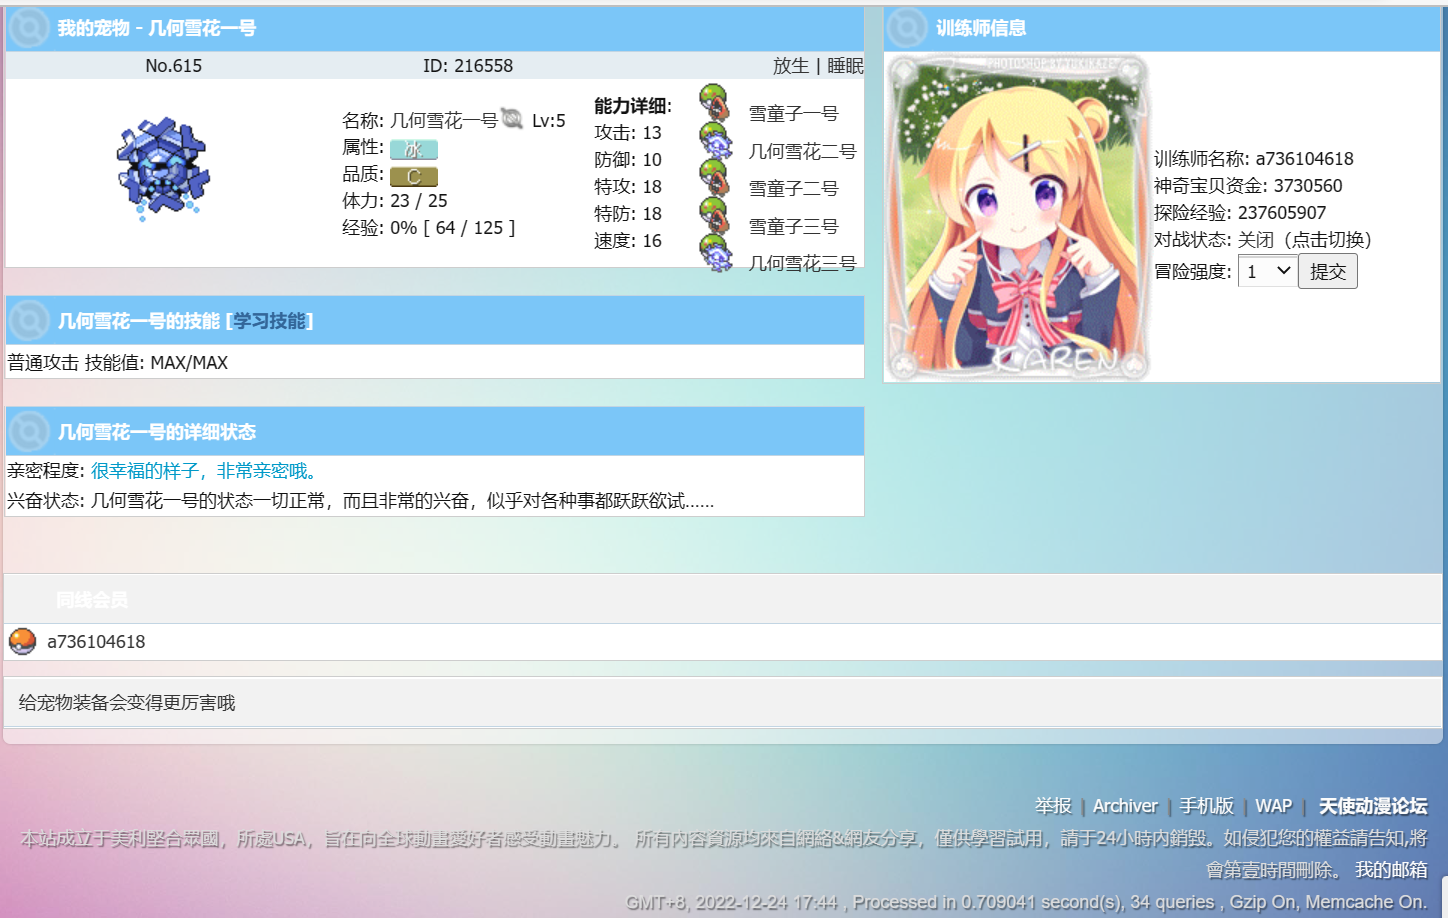Click 神奇宝贝资金: 3730560 value
Image resolution: width=1448 pixels, height=918 pixels.
(1248, 185)
